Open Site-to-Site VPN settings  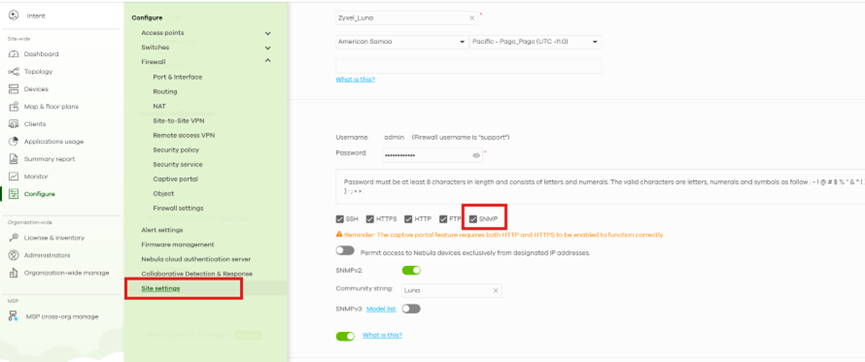point(179,120)
